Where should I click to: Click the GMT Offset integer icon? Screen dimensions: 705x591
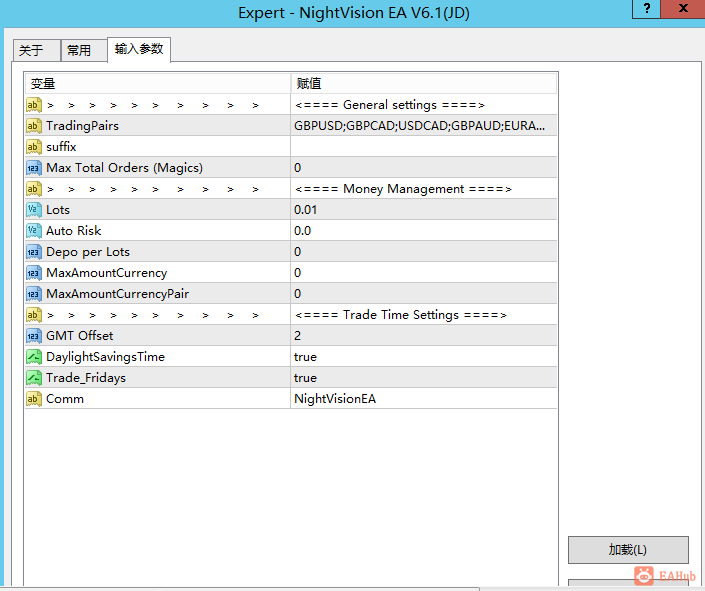coord(34,336)
